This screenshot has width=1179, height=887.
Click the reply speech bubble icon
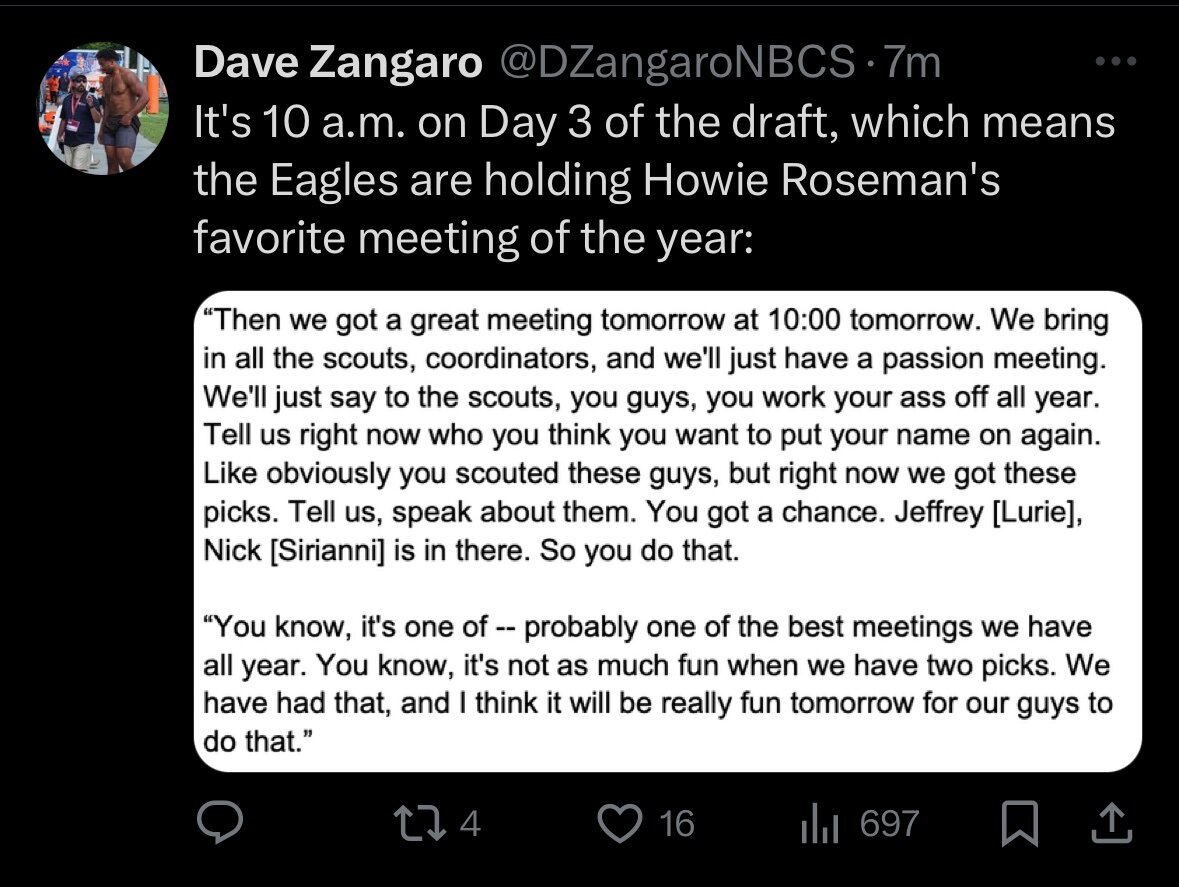tap(216, 823)
